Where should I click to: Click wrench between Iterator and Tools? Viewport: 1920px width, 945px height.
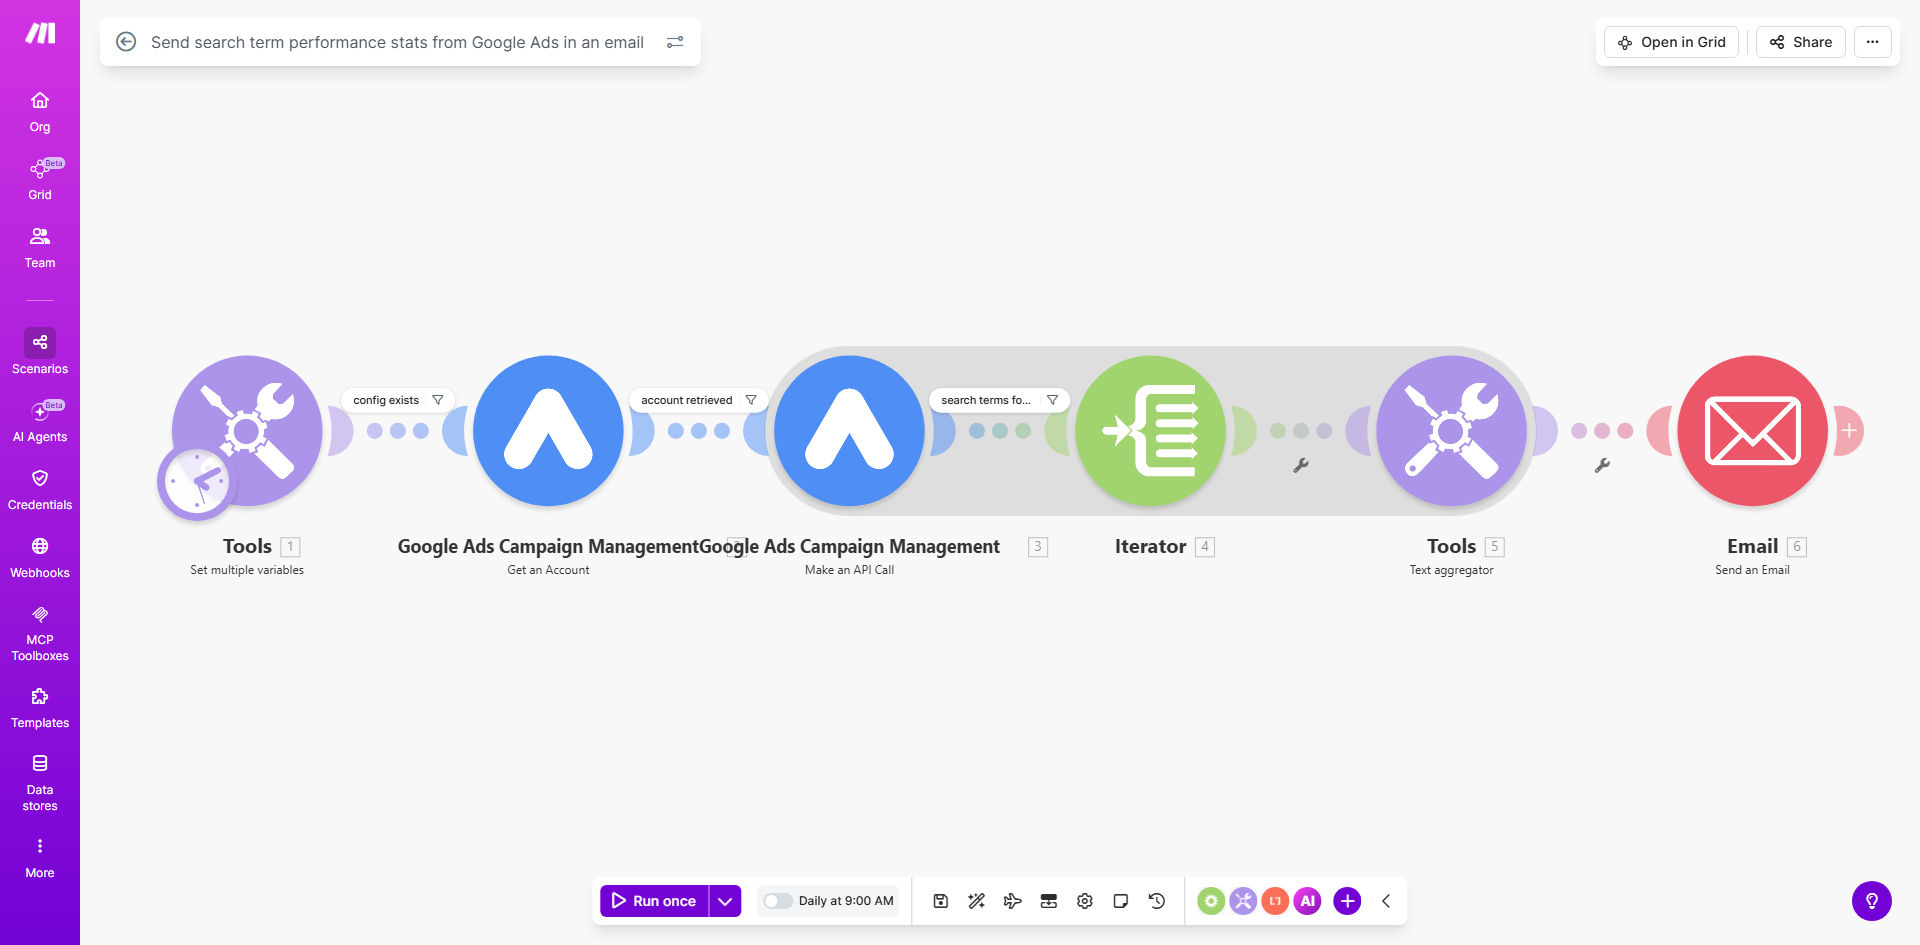(x=1301, y=465)
